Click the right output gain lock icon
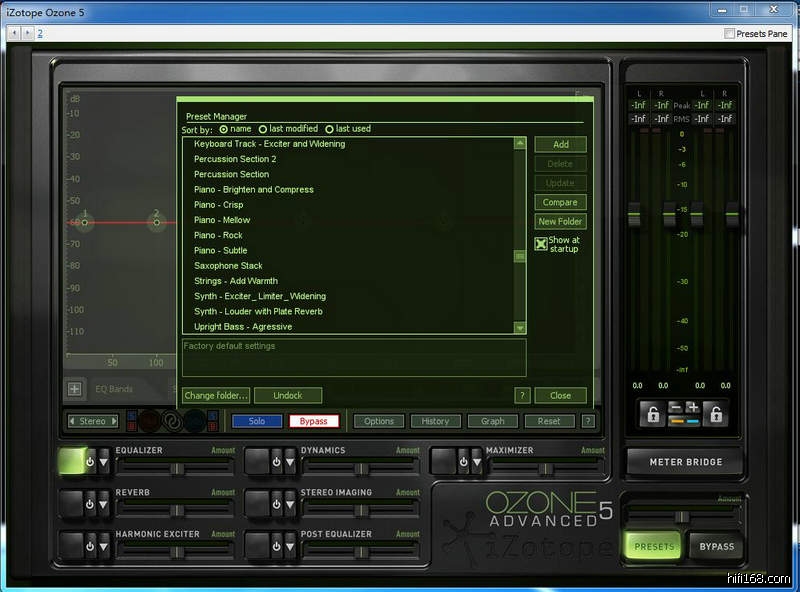 715,414
